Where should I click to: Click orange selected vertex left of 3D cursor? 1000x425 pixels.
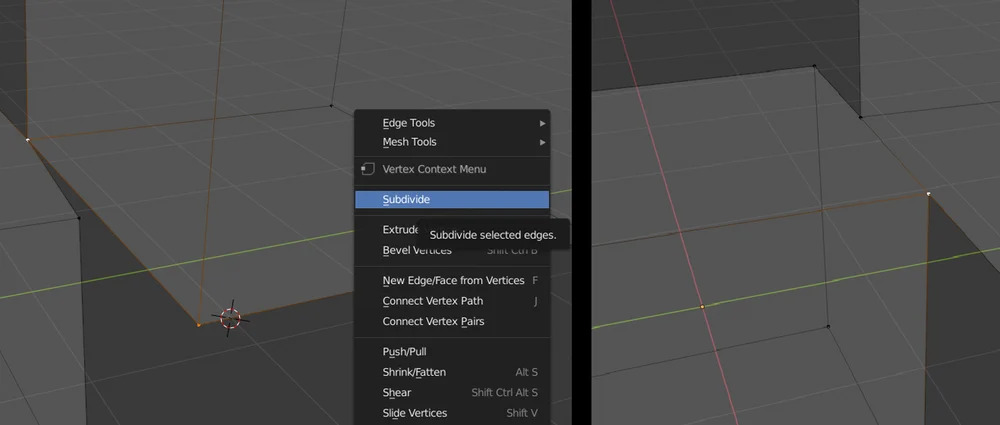point(199,324)
